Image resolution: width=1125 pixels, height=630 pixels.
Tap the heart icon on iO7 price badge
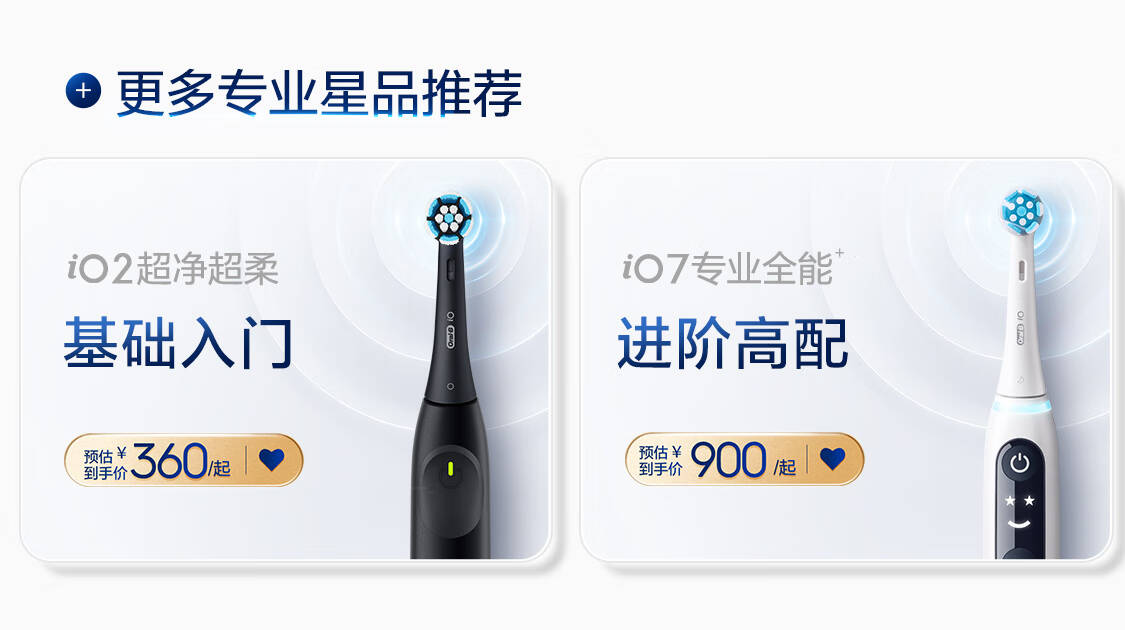point(833,458)
